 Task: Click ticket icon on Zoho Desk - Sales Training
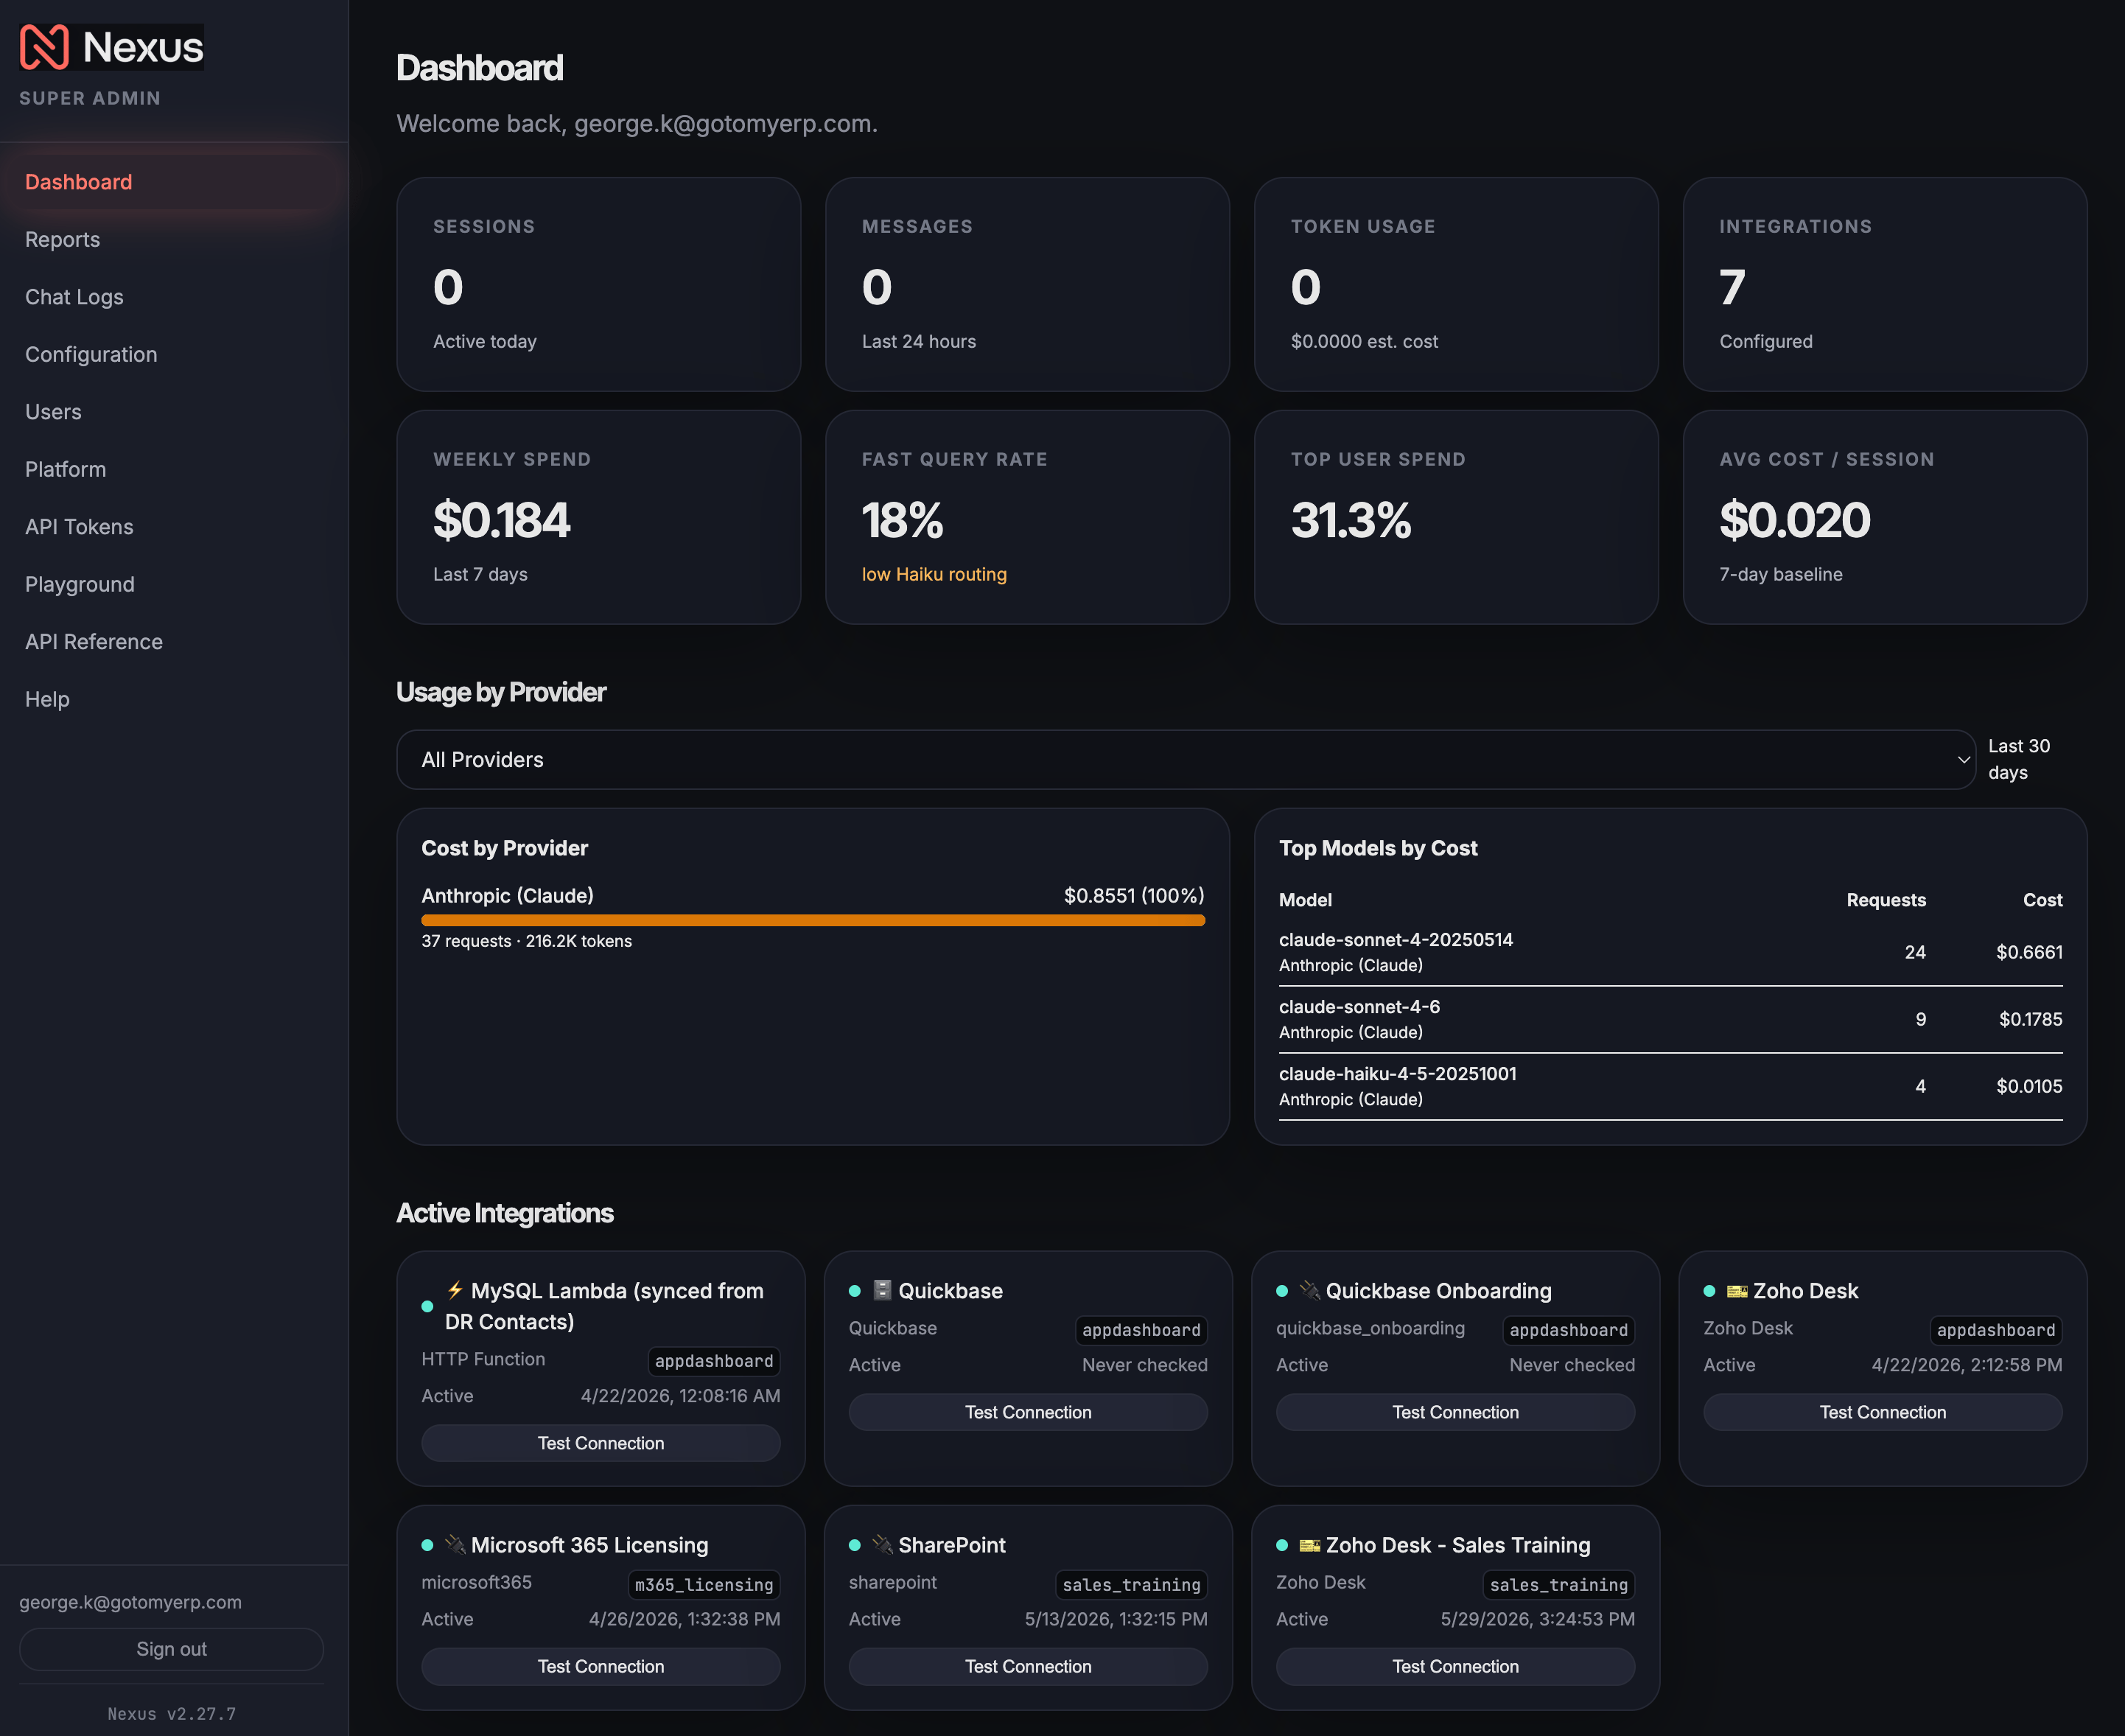(1309, 1545)
